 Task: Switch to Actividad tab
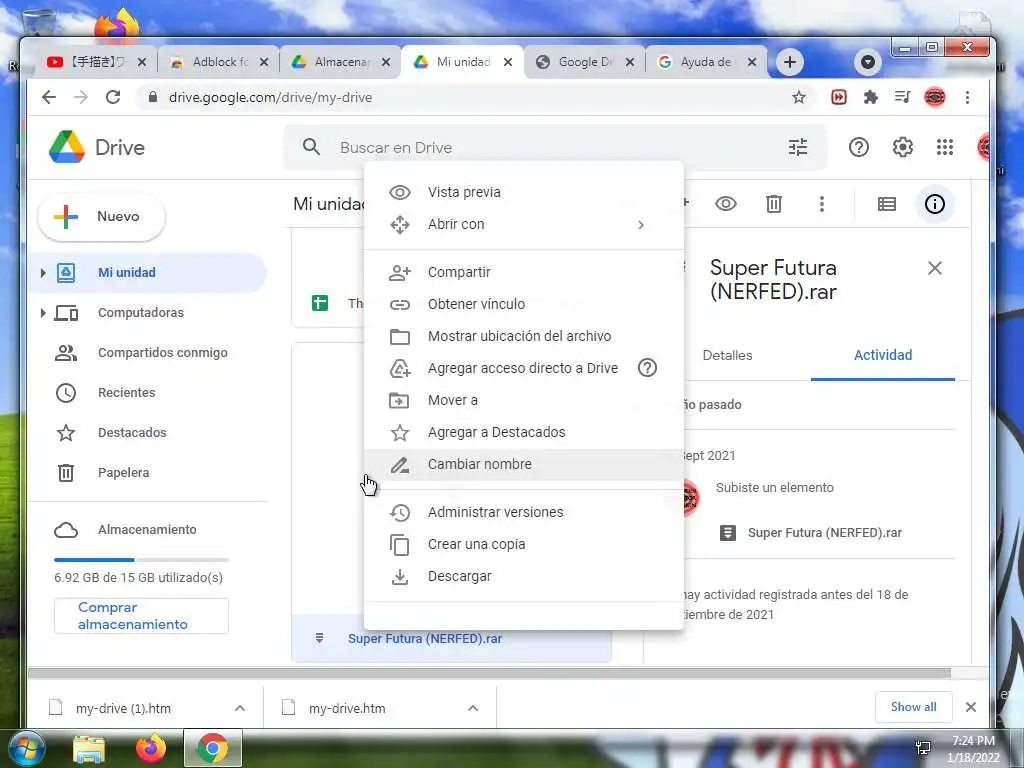click(x=883, y=355)
